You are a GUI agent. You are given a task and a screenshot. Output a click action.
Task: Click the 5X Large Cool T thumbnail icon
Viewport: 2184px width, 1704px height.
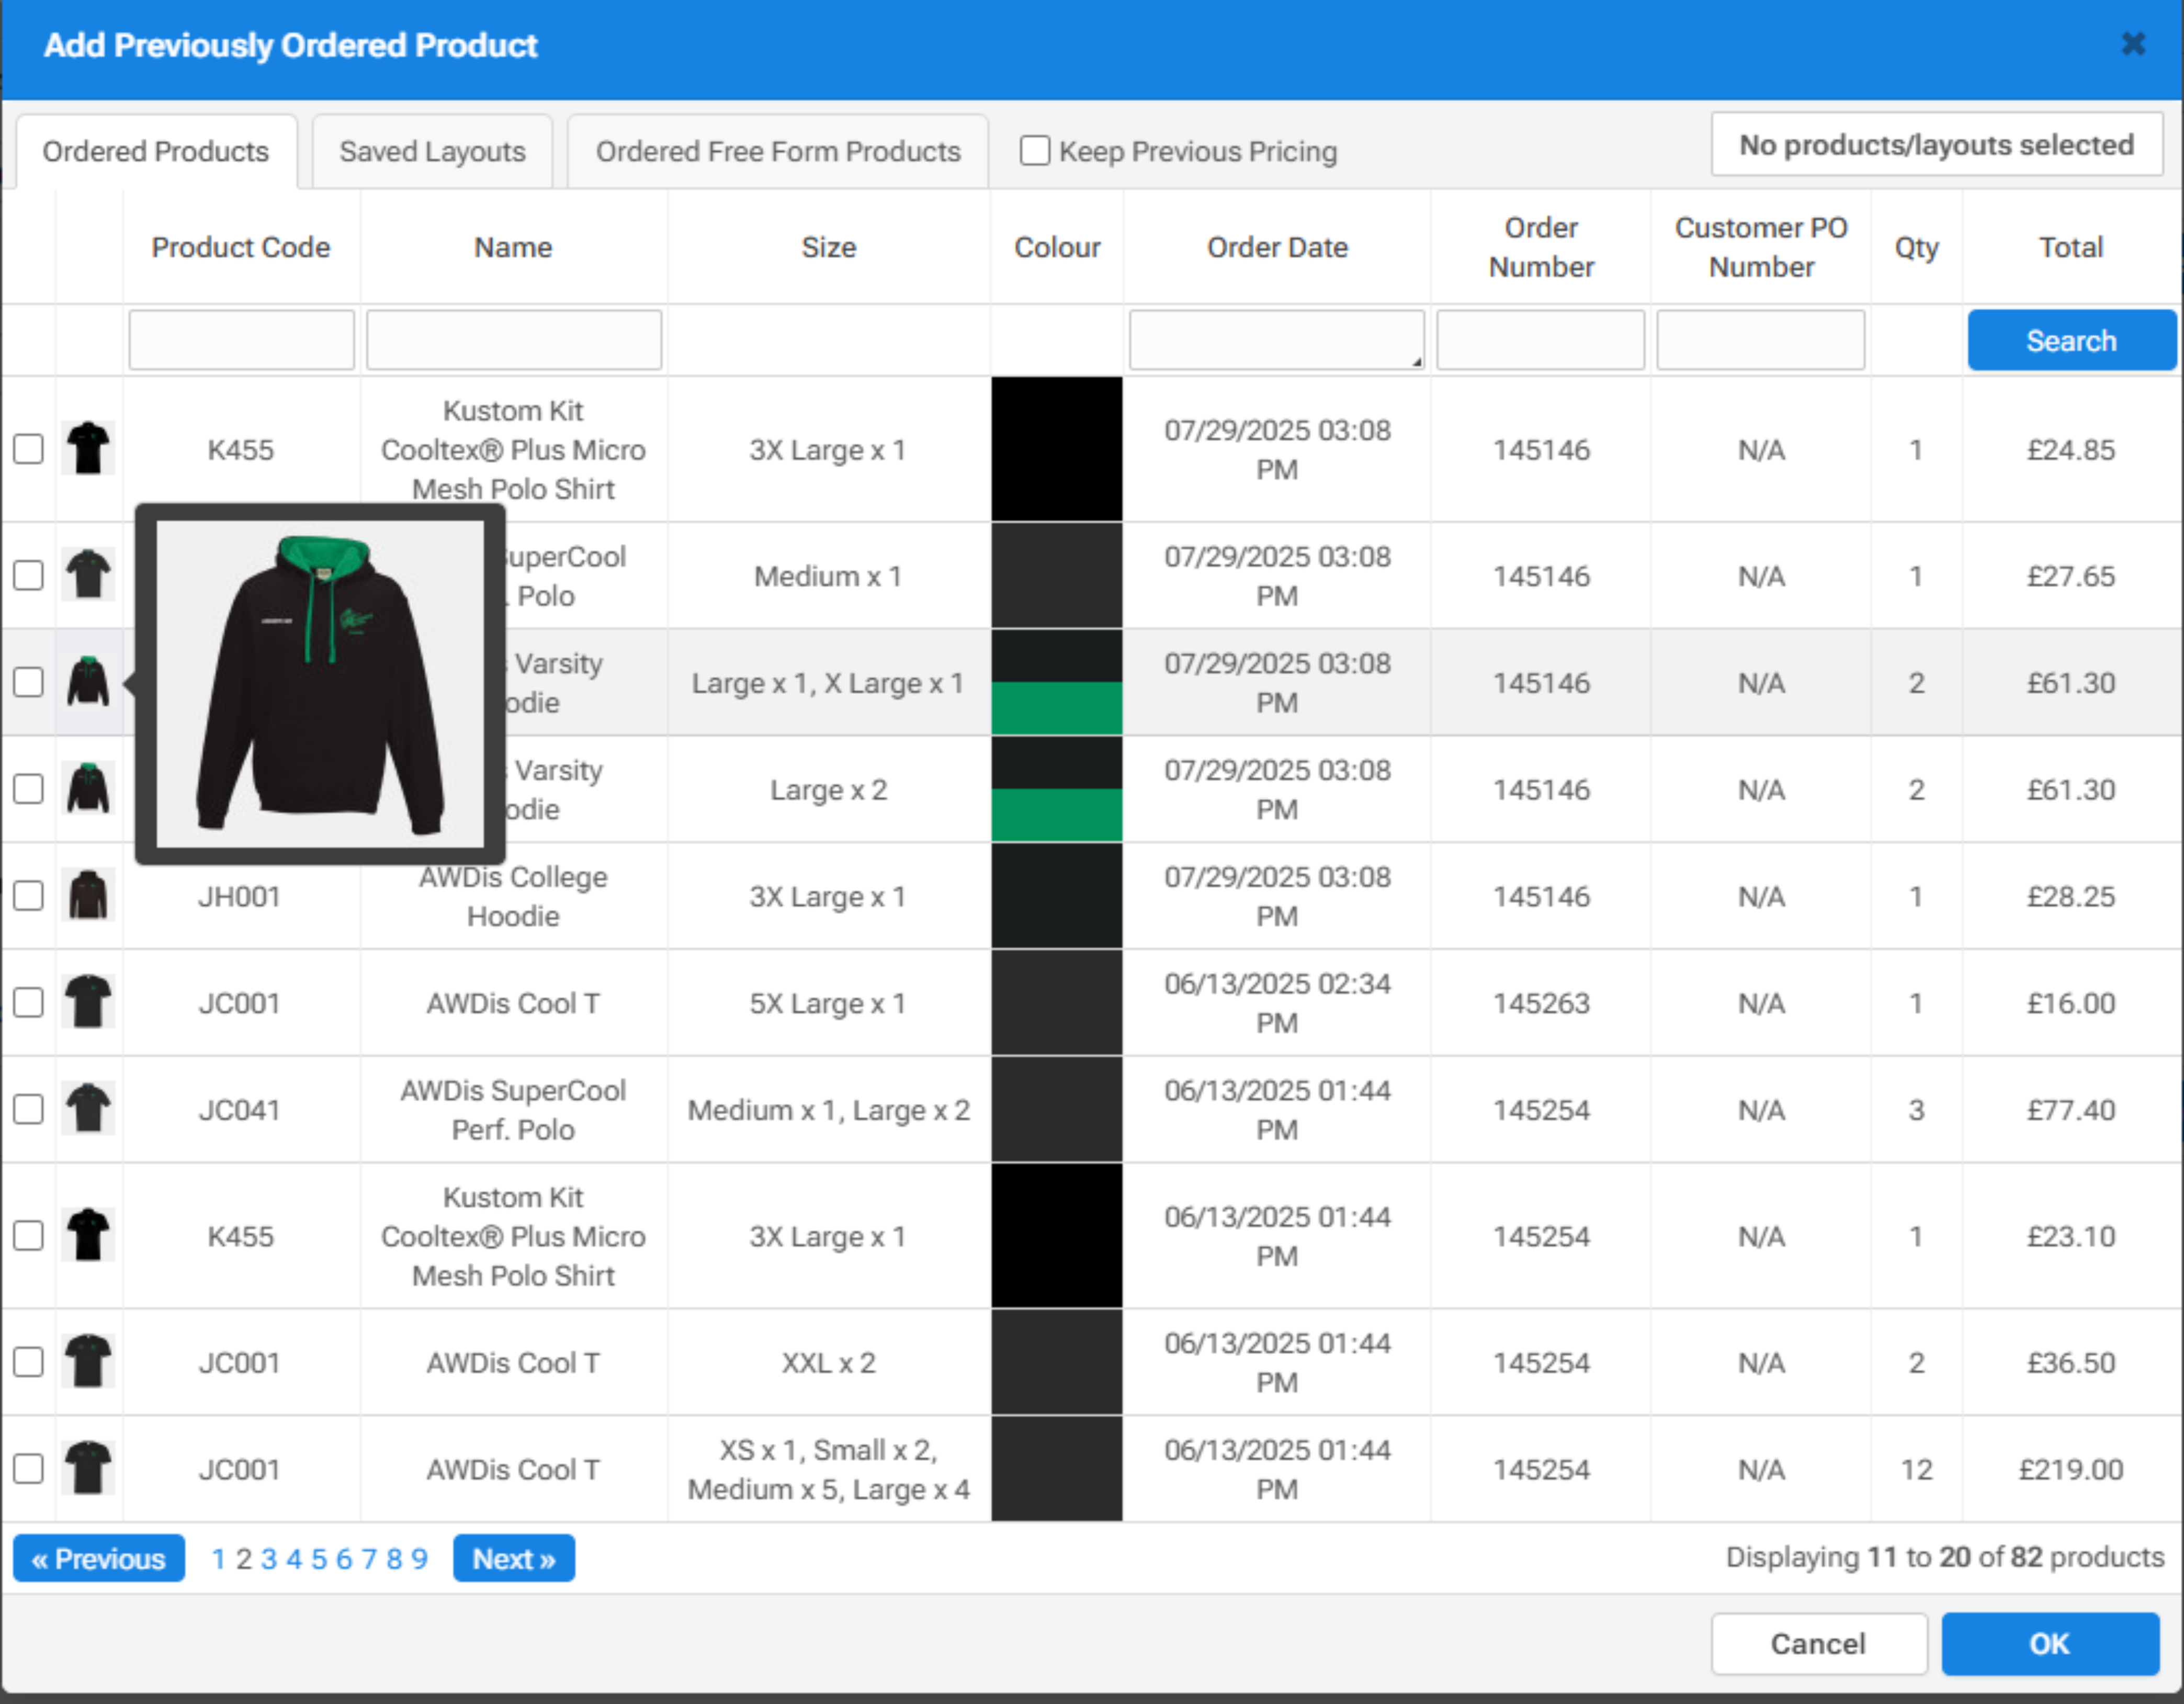pos(88,1002)
